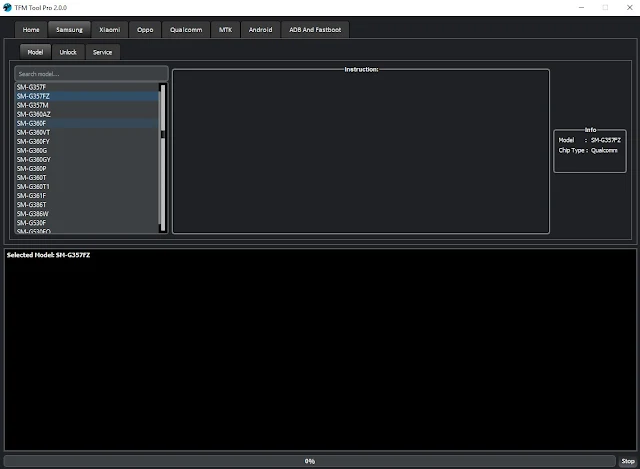Click the Model SM-G357FZ info value
The width and height of the screenshot is (640, 469).
pyautogui.click(x=606, y=140)
